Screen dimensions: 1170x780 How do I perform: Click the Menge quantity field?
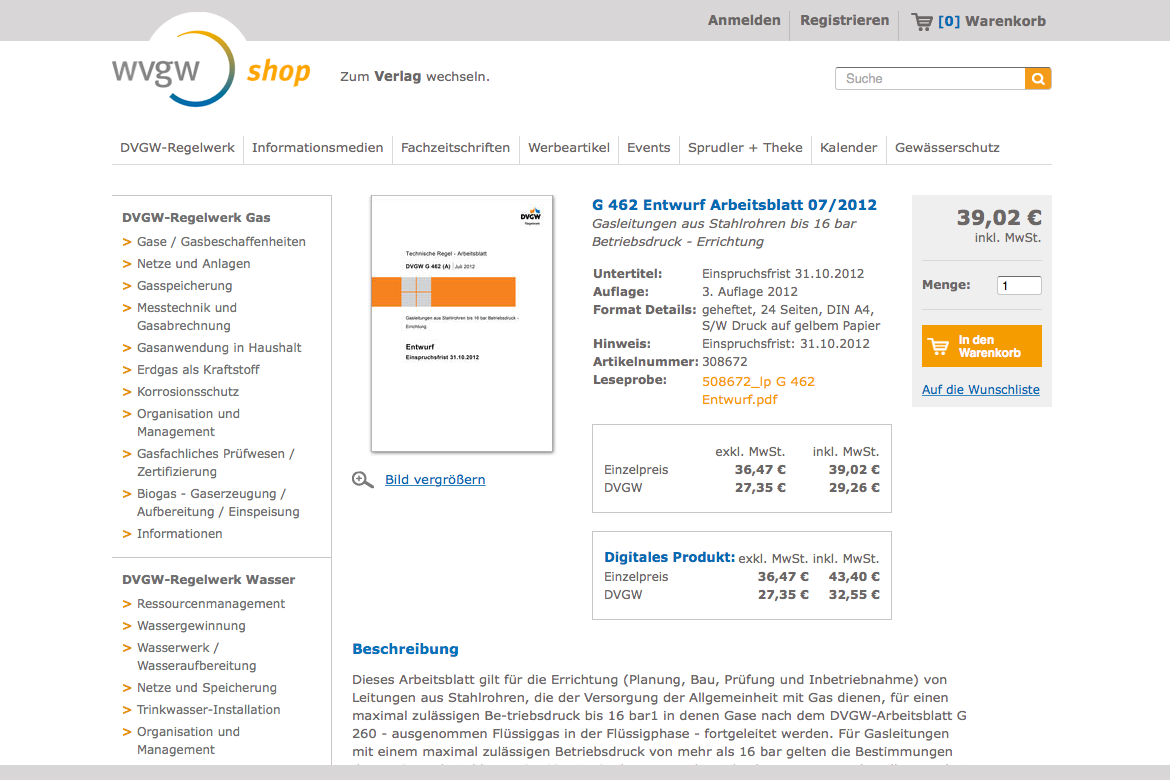(x=1019, y=285)
